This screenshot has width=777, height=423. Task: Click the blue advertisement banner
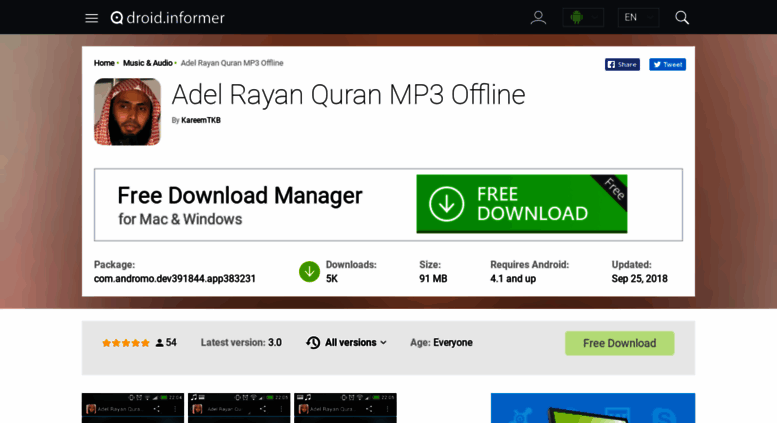593,408
